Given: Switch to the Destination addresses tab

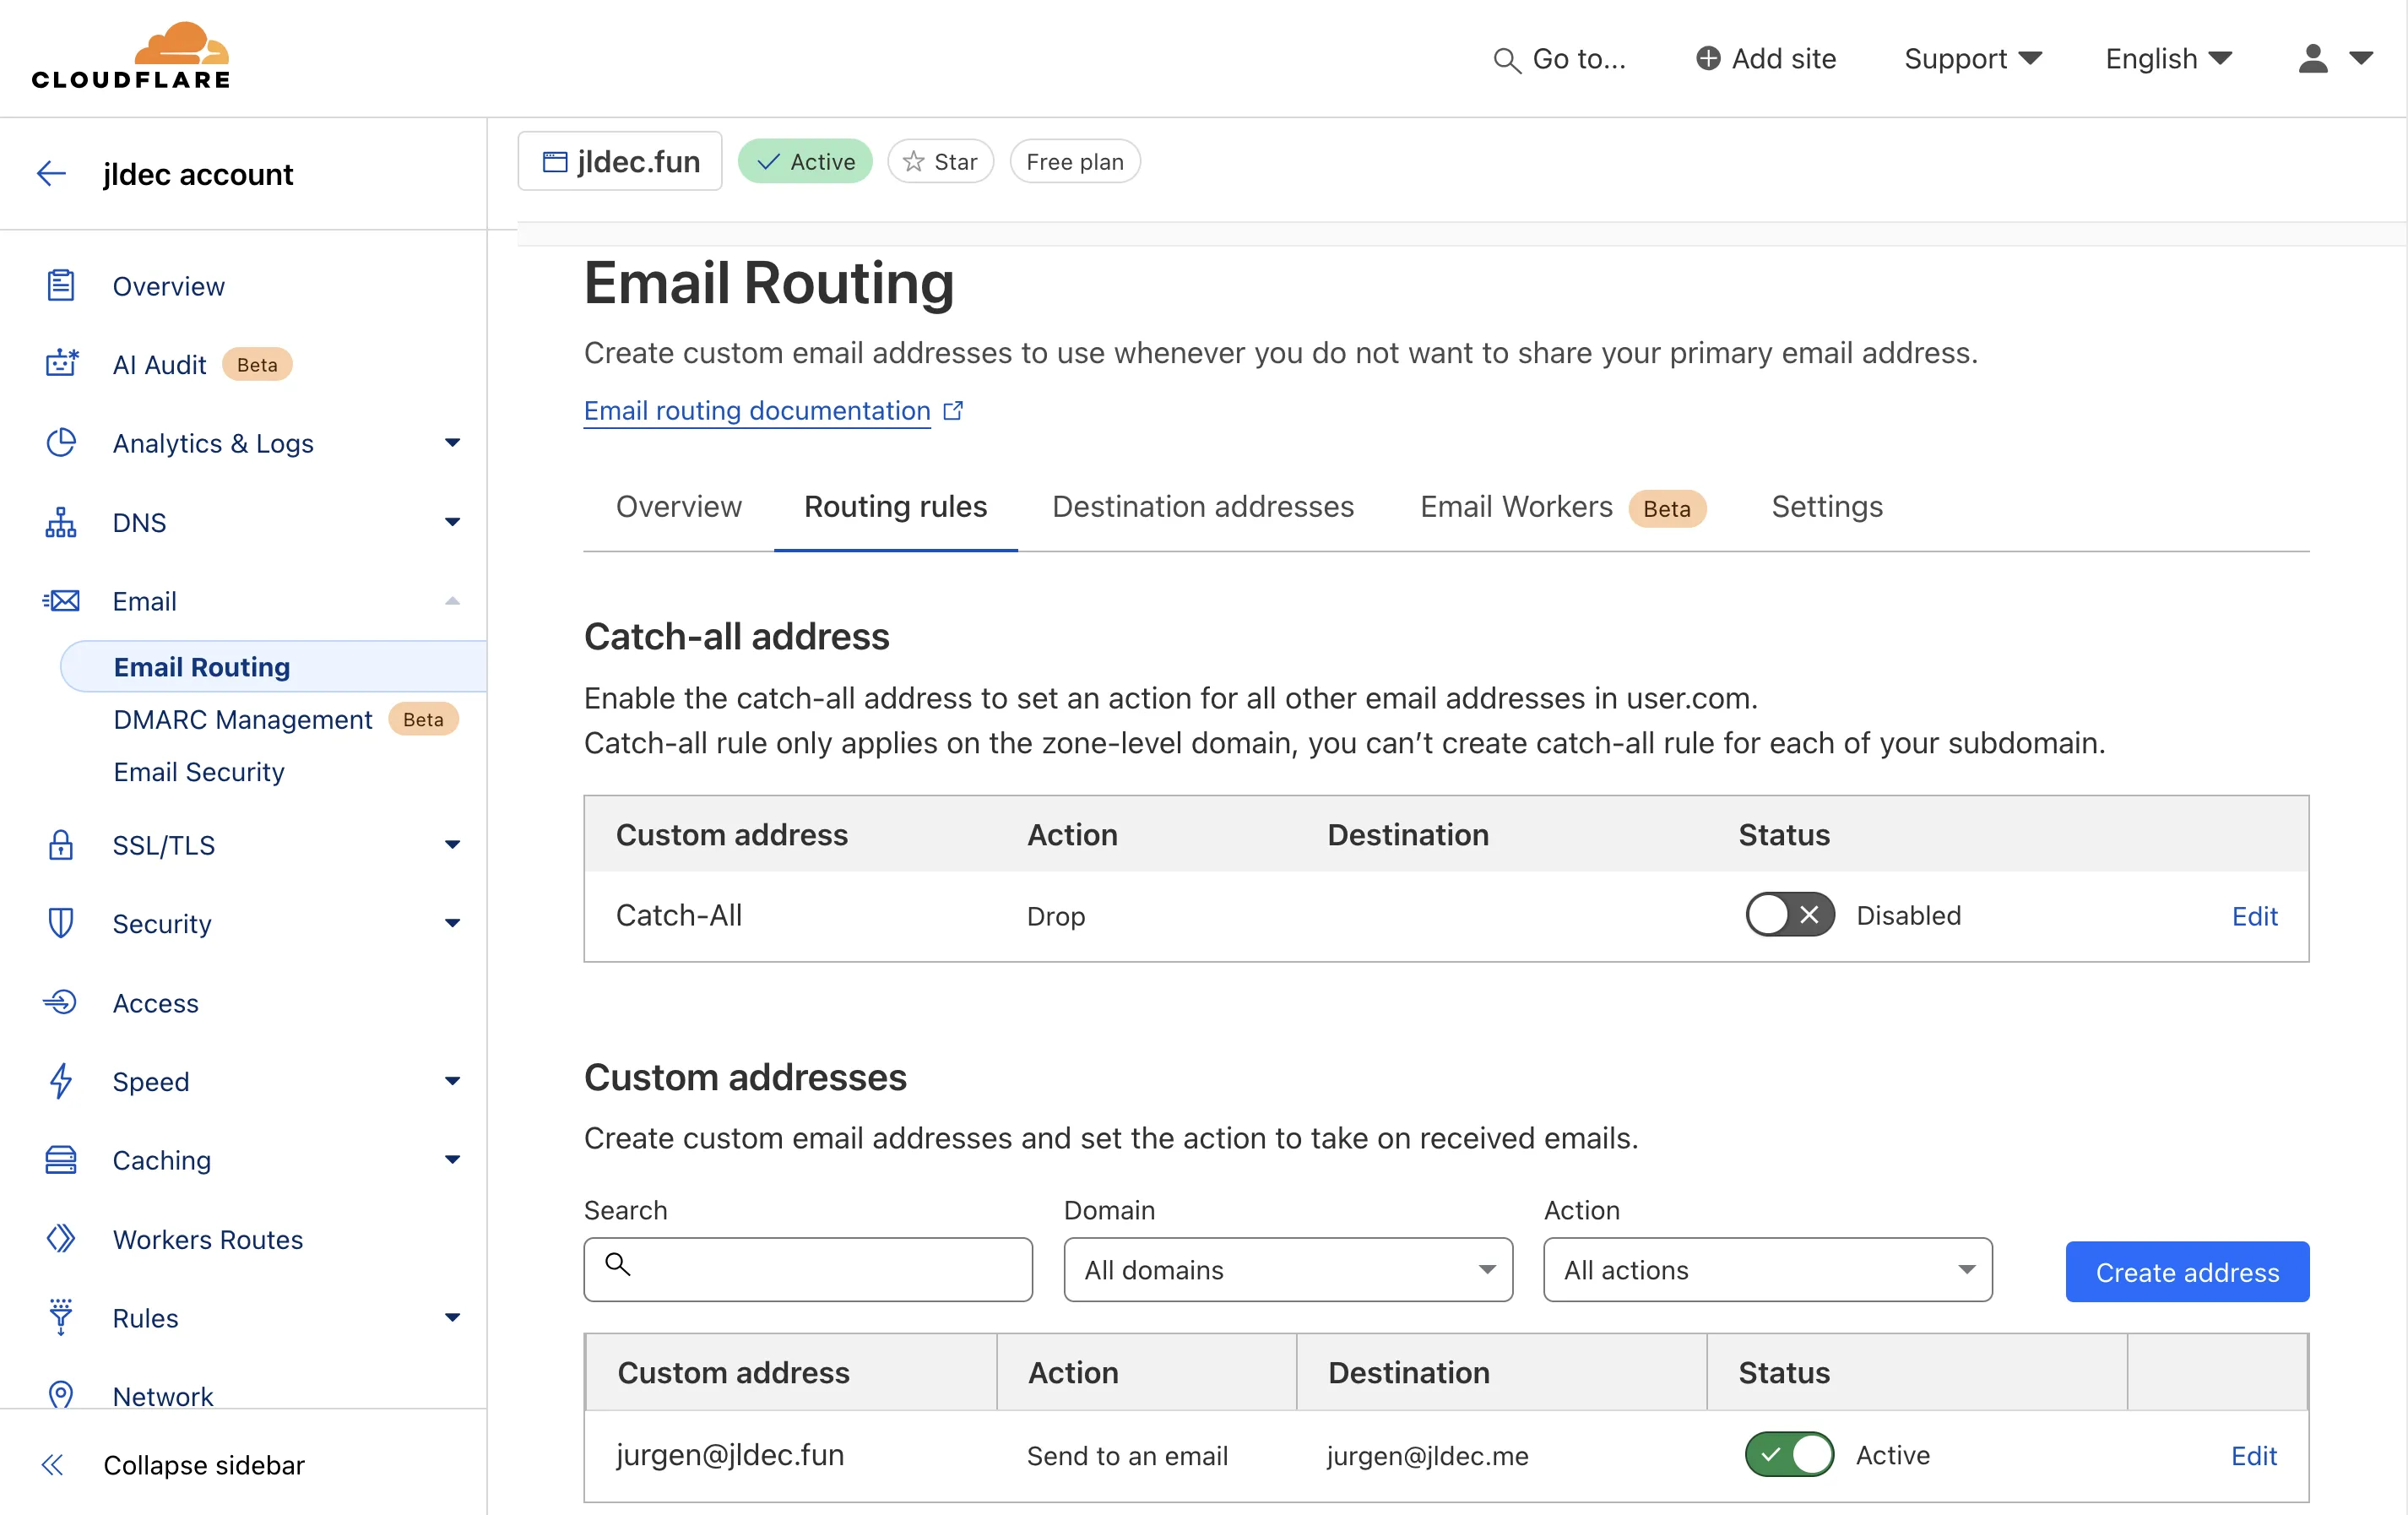Looking at the screenshot, I should pyautogui.click(x=1204, y=508).
